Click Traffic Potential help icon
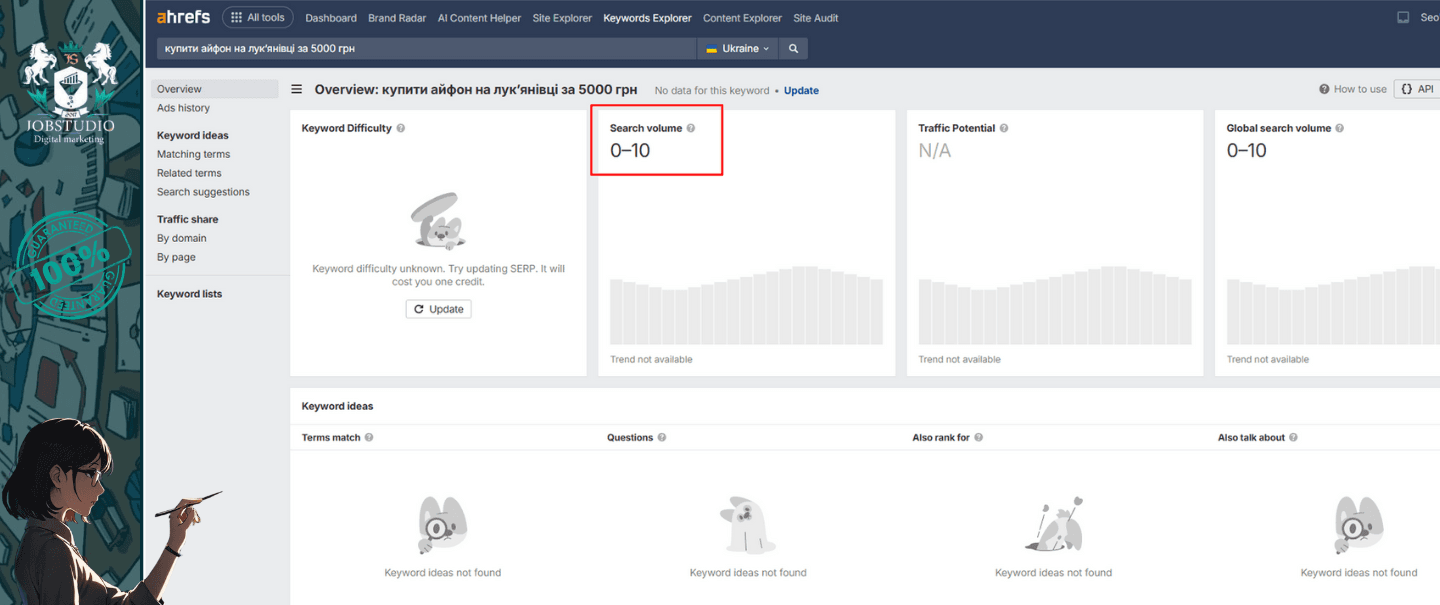The width and height of the screenshot is (1440, 605). (1004, 128)
